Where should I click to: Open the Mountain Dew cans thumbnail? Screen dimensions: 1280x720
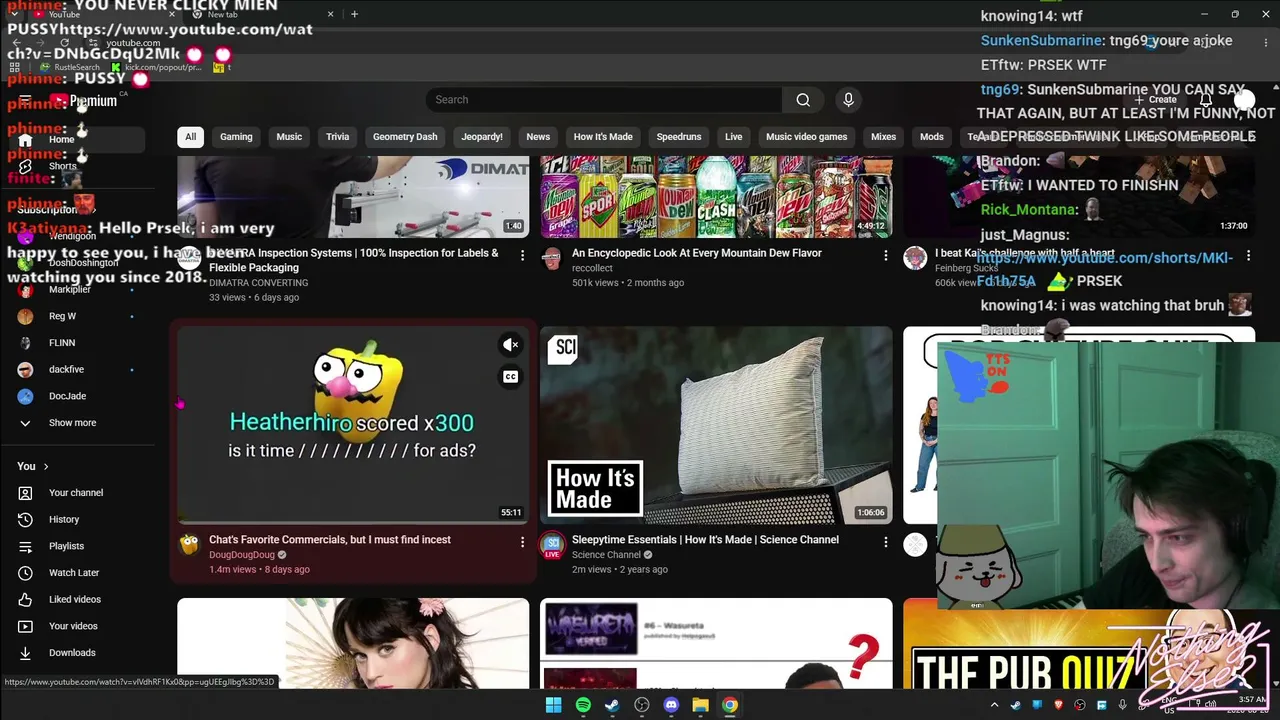[716, 197]
